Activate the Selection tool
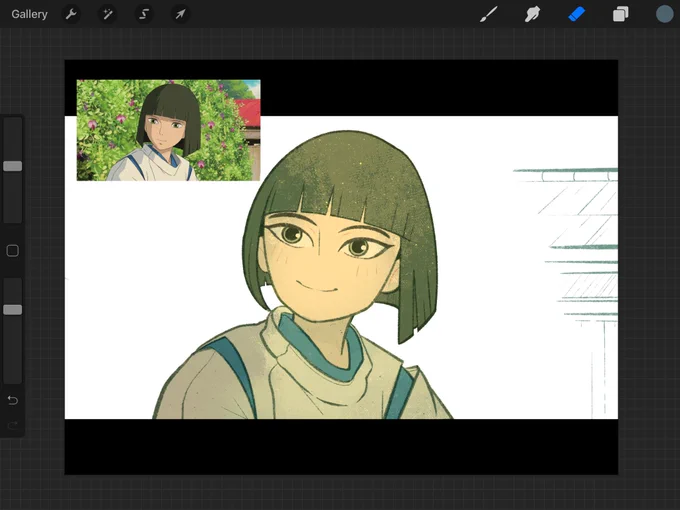The image size is (680, 510). click(144, 14)
